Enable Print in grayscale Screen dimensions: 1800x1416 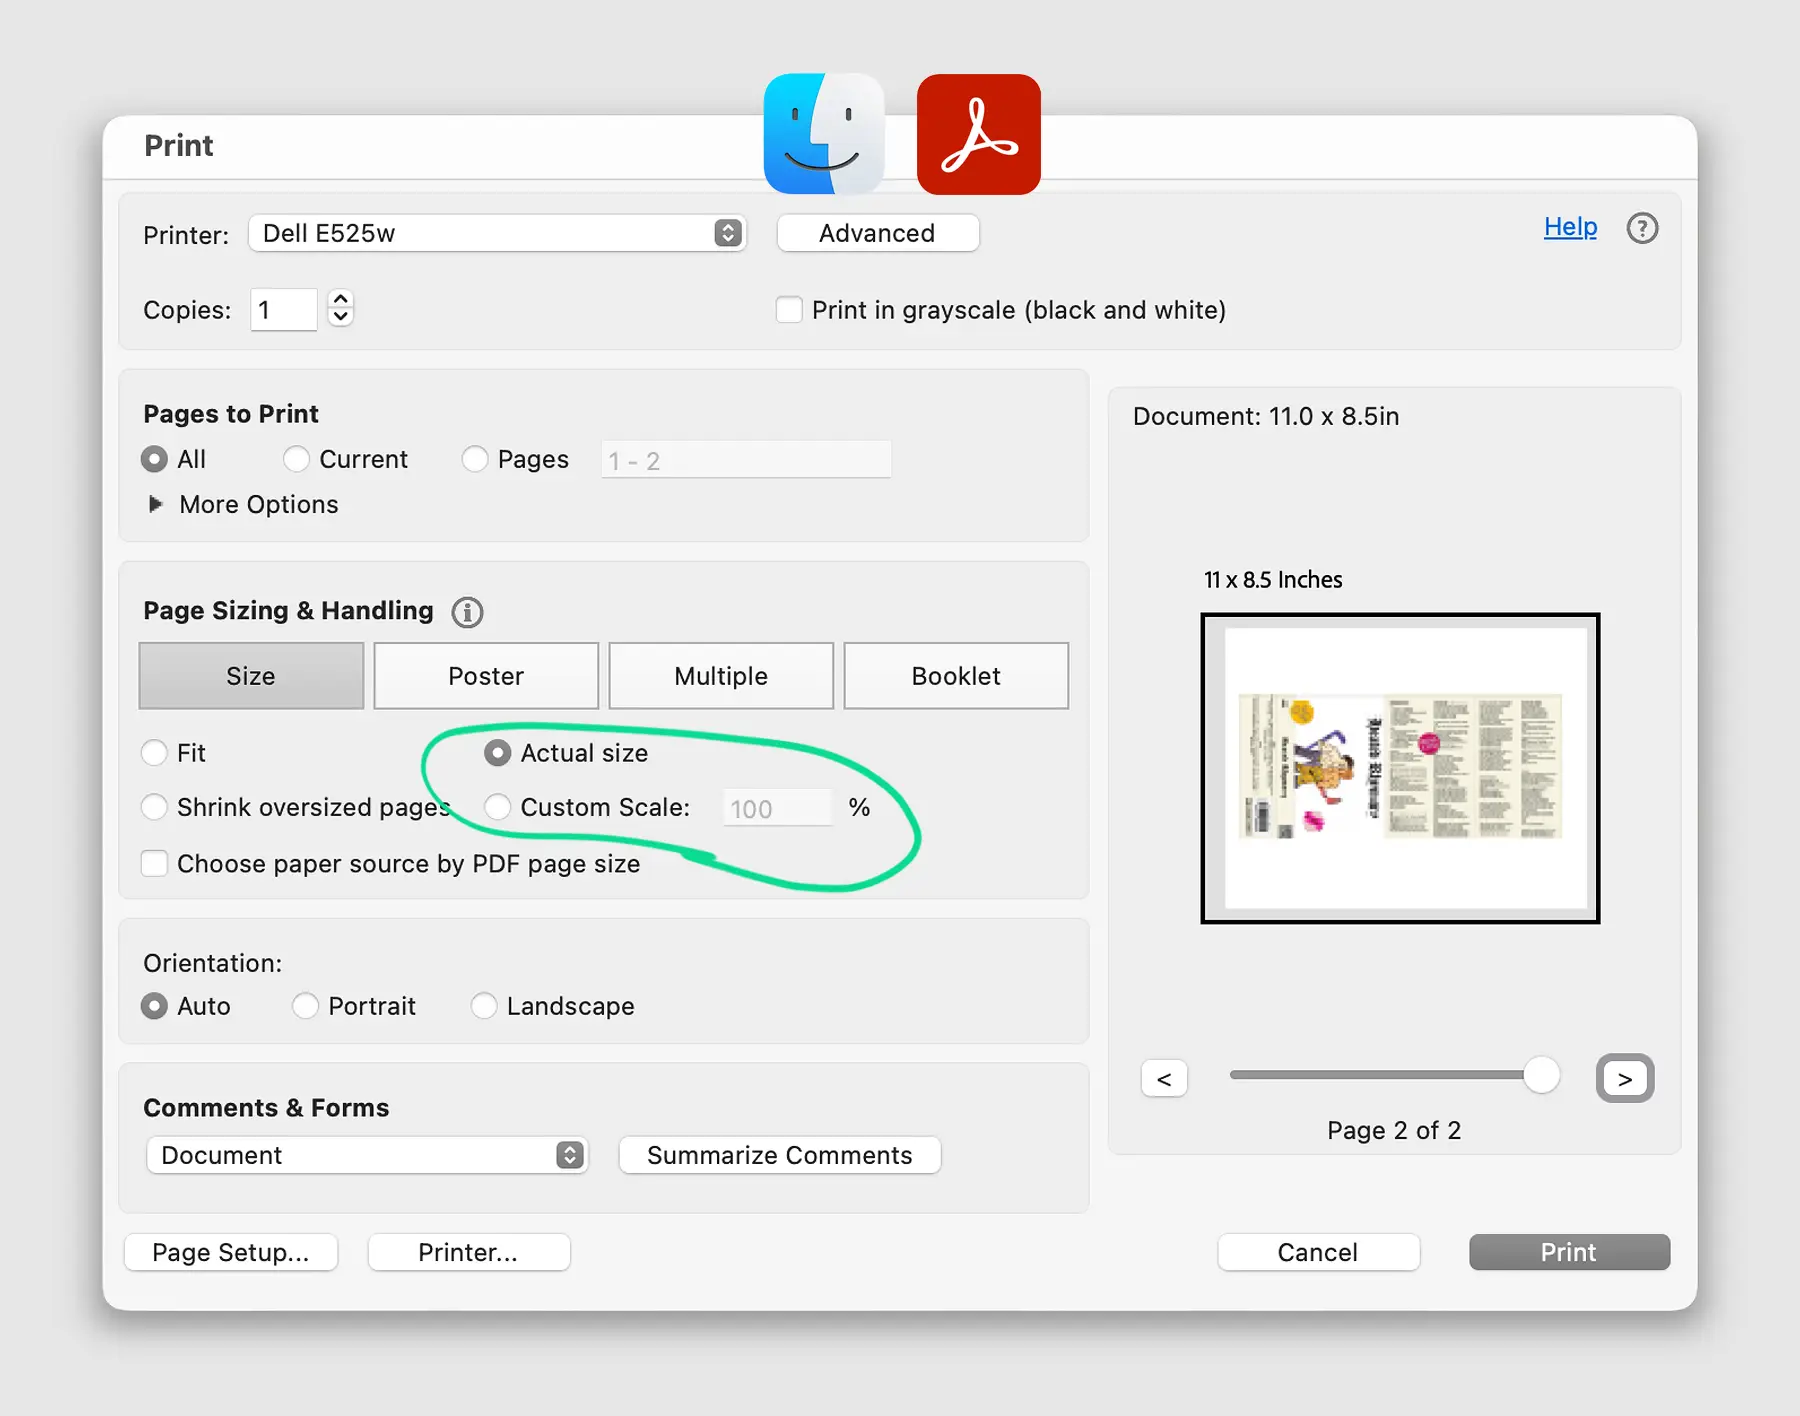[x=789, y=310]
